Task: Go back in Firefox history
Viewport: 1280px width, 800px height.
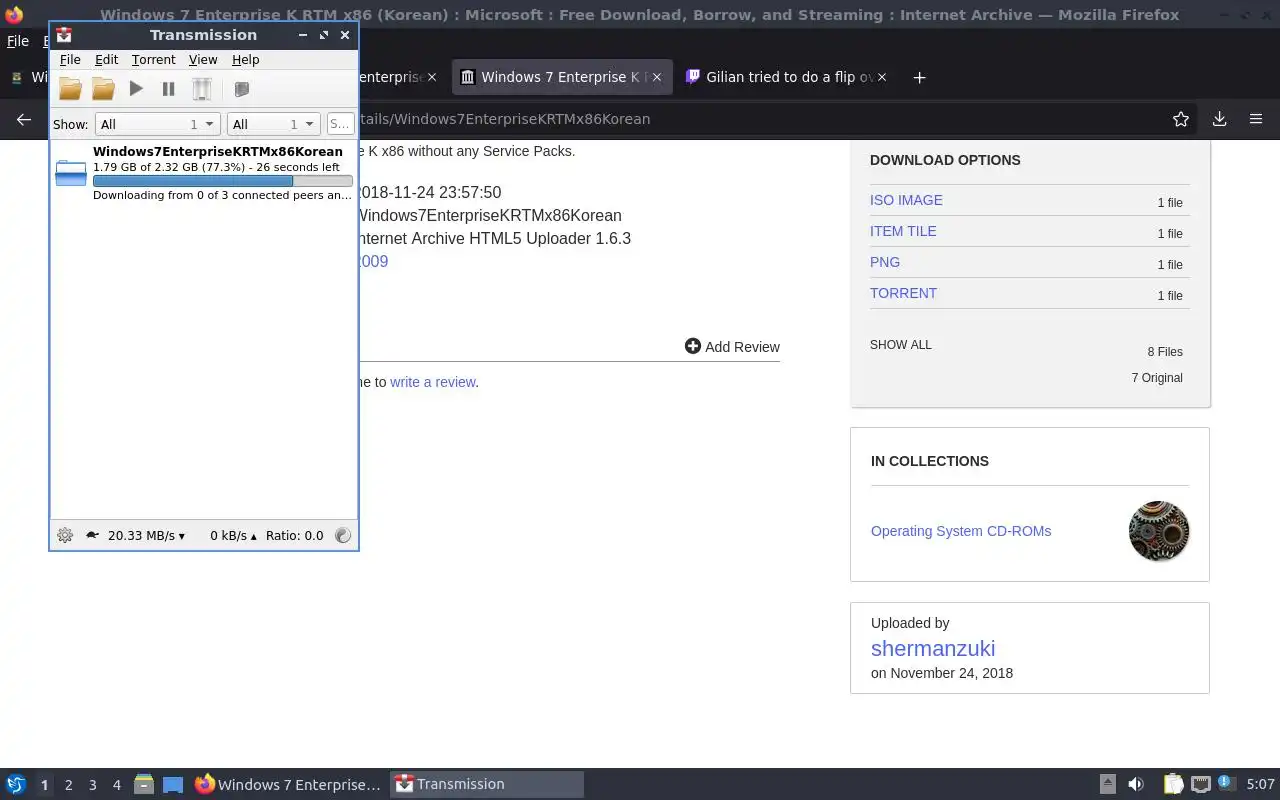Action: (24, 119)
